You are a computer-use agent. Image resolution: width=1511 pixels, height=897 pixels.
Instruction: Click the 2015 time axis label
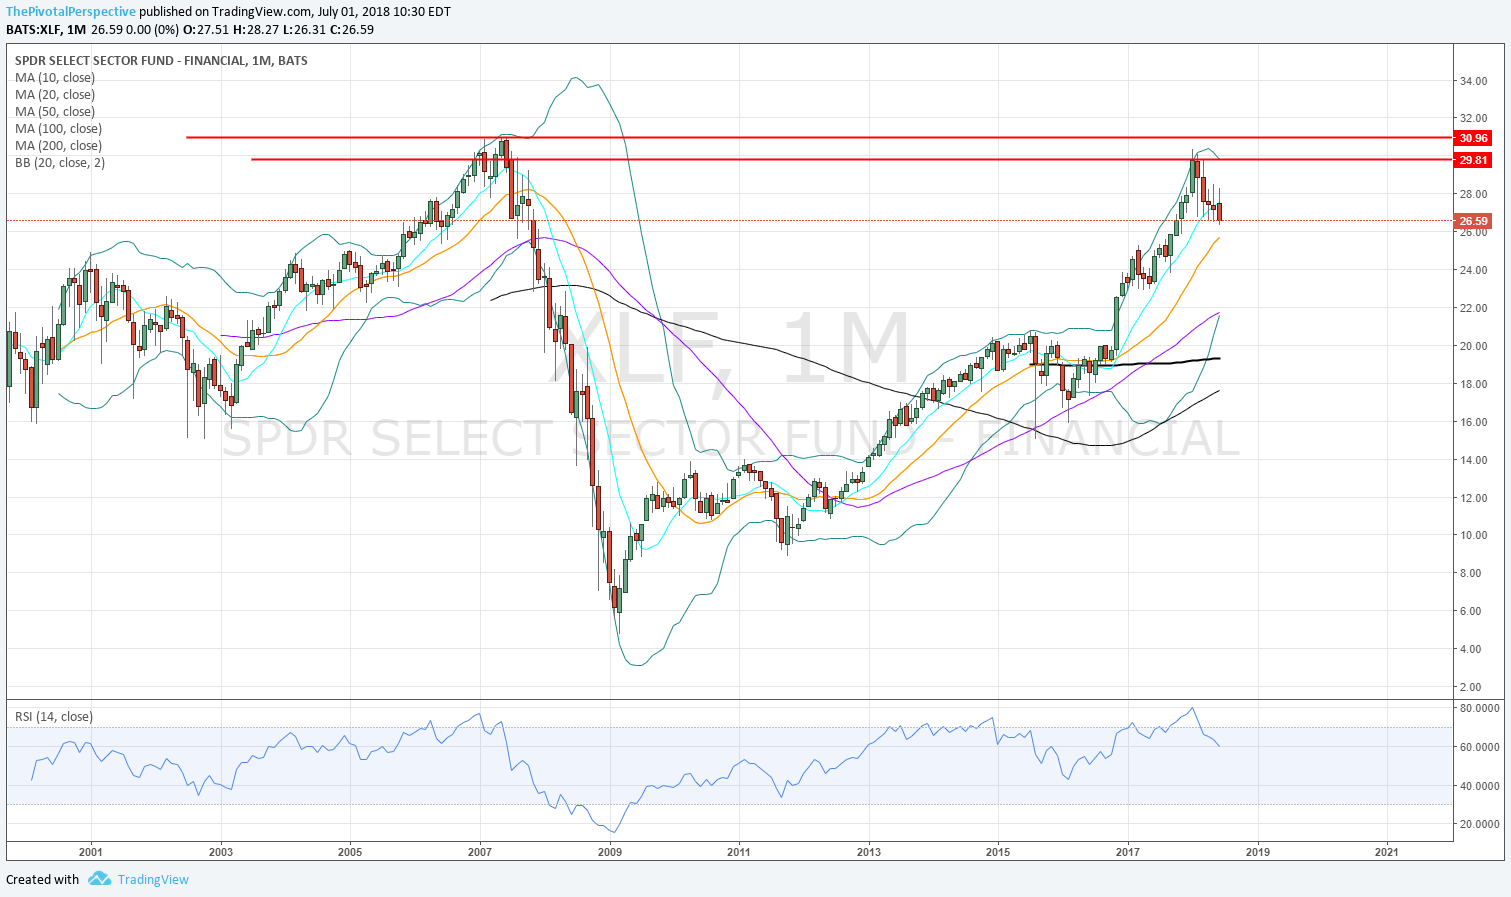point(998,852)
